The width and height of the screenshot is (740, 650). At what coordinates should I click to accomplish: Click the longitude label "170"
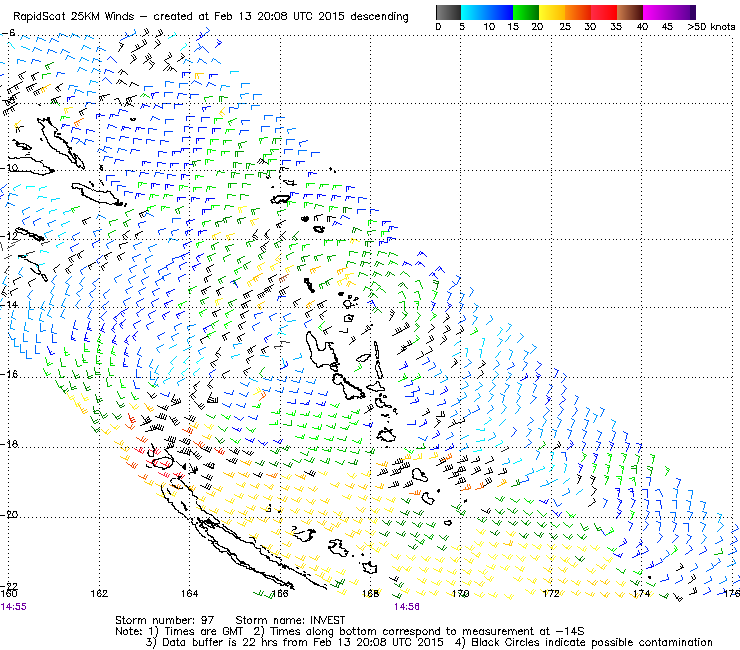point(461,593)
